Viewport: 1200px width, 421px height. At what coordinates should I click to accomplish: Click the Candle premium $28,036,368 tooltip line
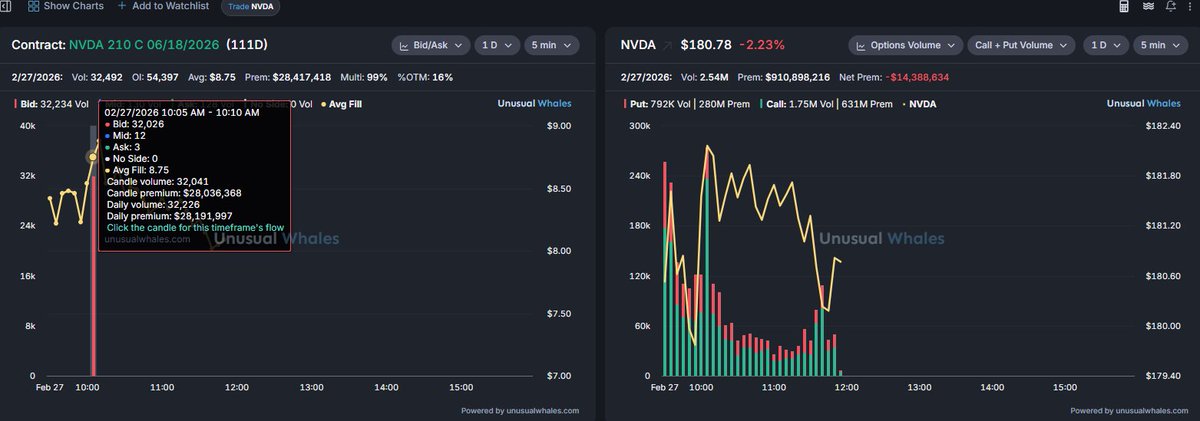point(174,193)
